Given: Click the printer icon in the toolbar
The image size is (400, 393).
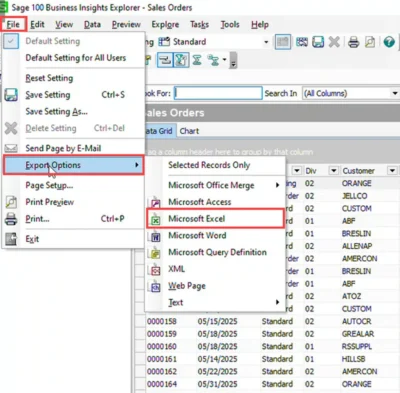Looking at the screenshot, I should coord(354,42).
